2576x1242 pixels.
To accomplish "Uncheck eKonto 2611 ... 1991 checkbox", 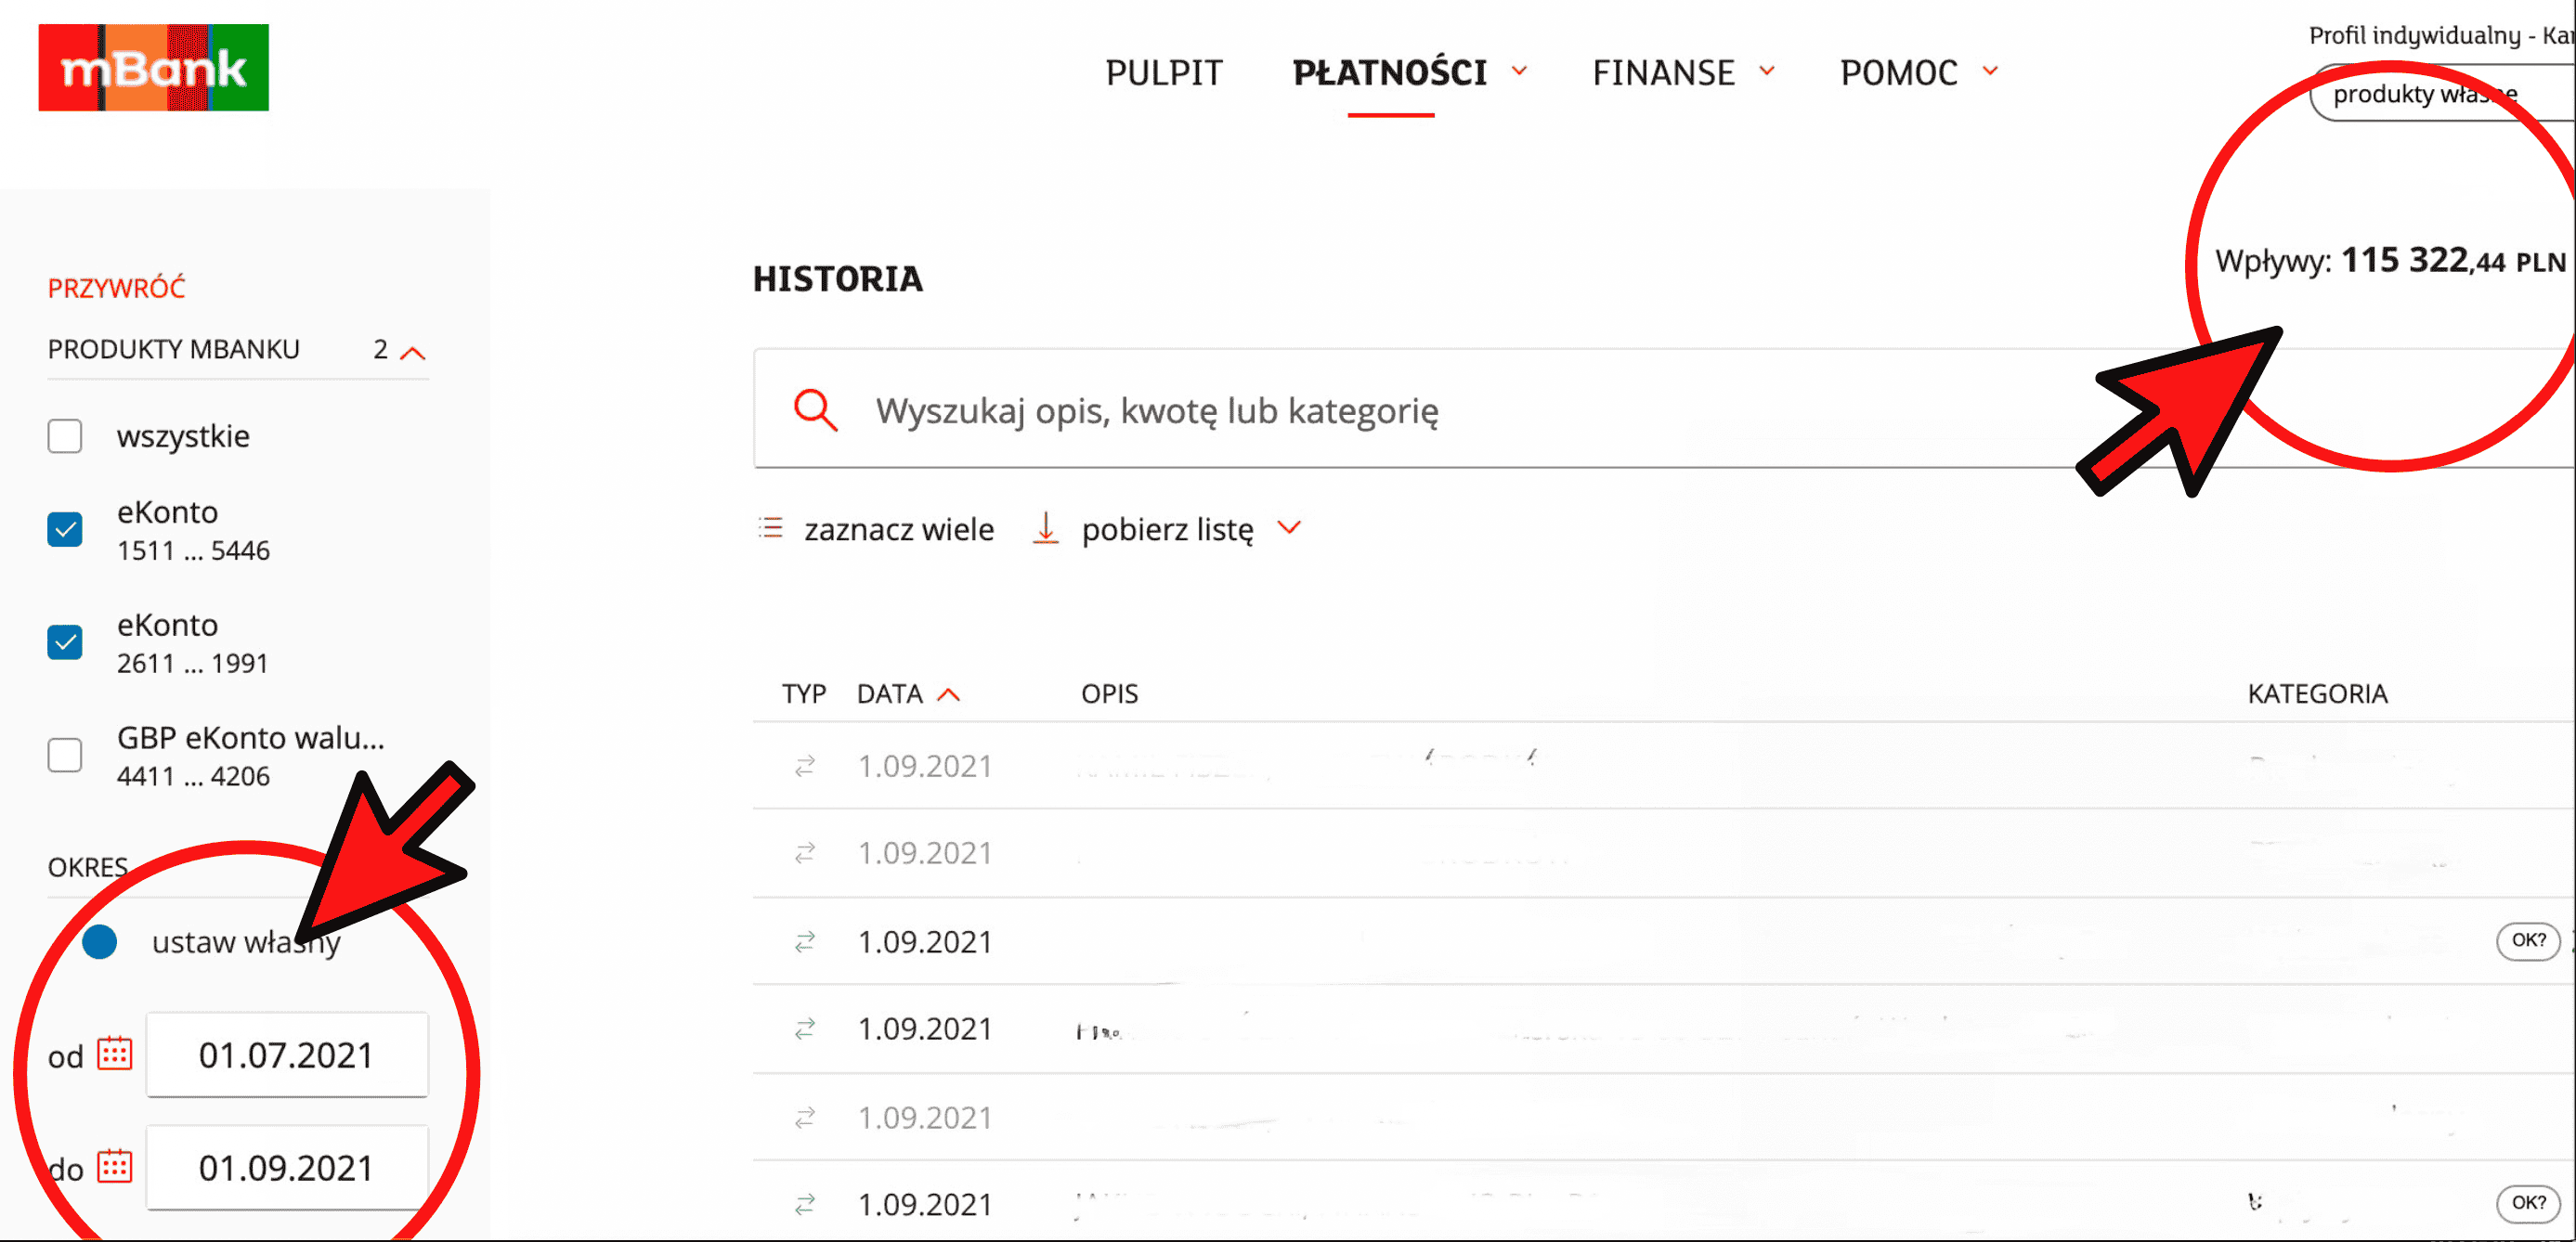I will 65,642.
